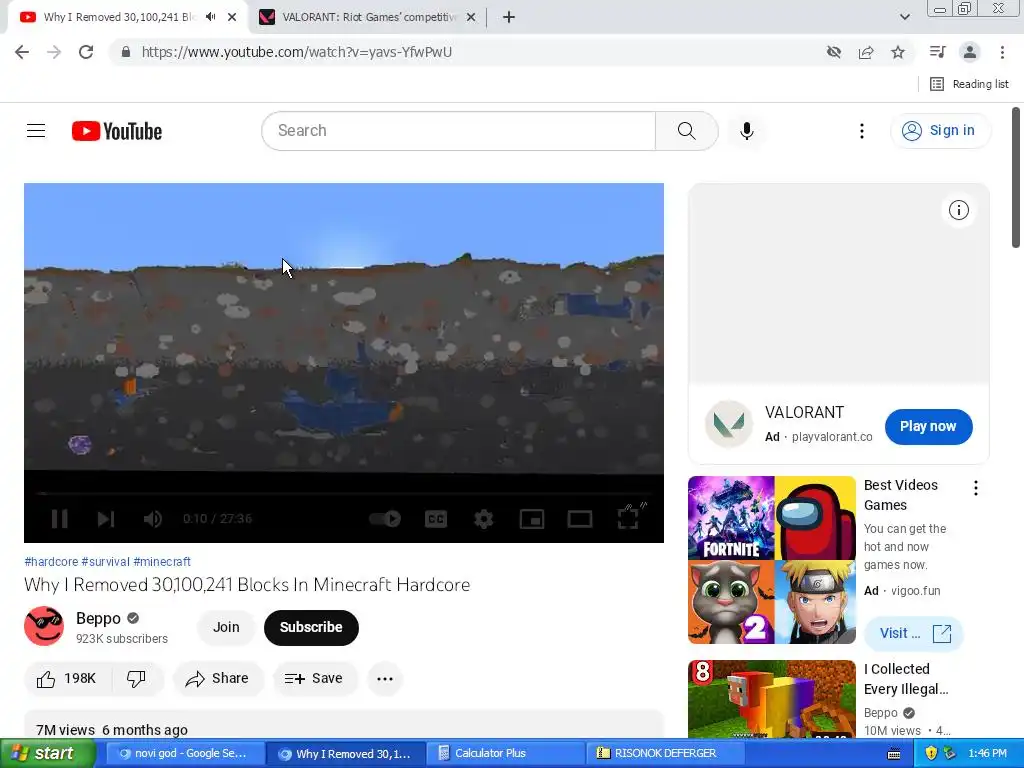Switch to novi god Google Search taskbar item
The image size is (1024, 768).
pyautogui.click(x=184, y=754)
